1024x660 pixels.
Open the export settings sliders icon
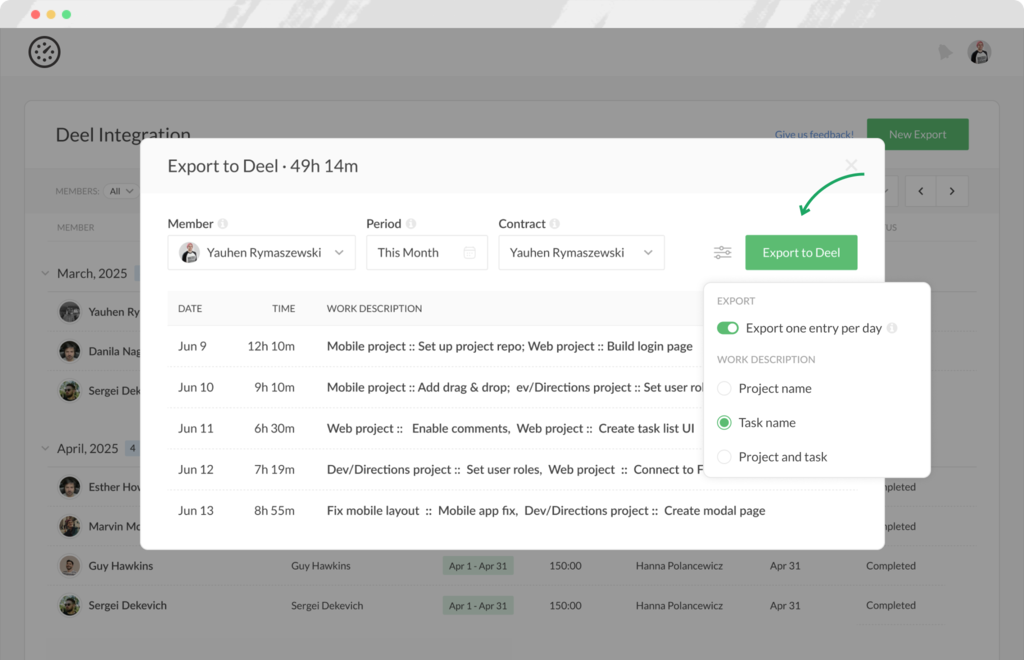(x=722, y=253)
